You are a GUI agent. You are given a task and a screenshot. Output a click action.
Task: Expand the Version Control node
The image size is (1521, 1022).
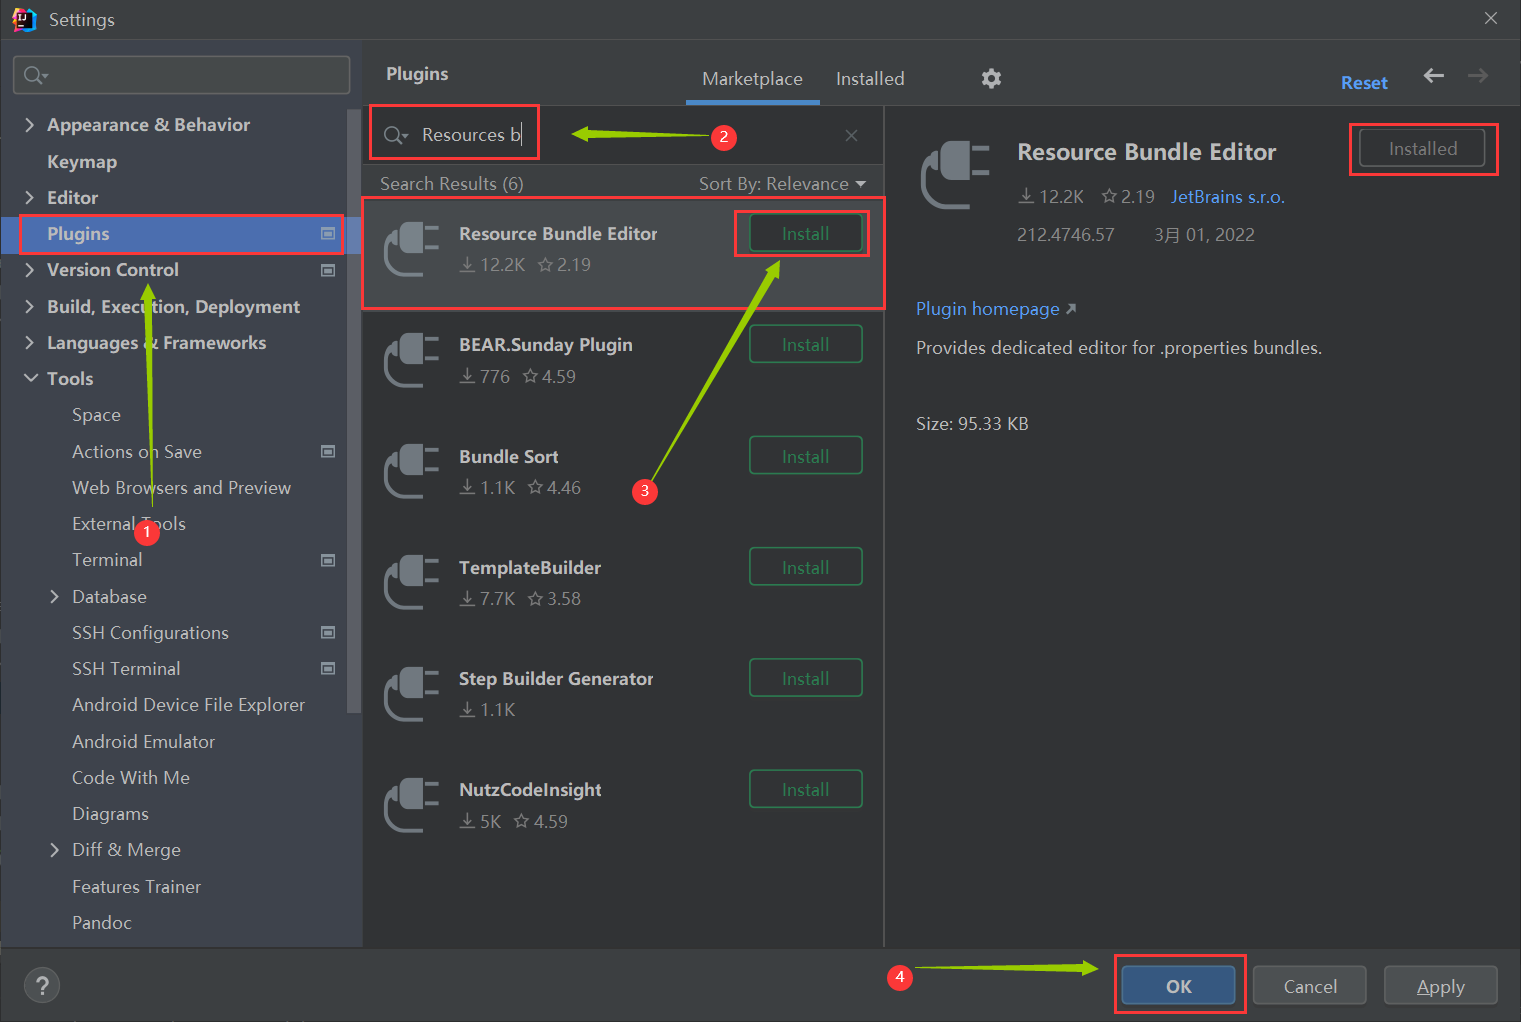[29, 270]
